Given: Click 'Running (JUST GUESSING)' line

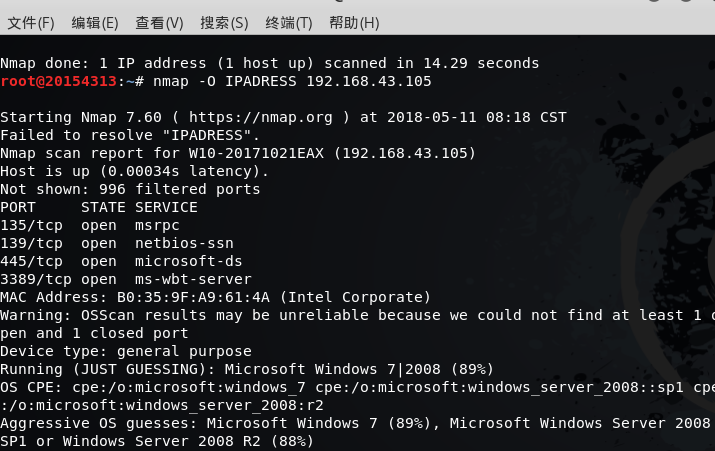Looking at the screenshot, I should (x=247, y=369).
